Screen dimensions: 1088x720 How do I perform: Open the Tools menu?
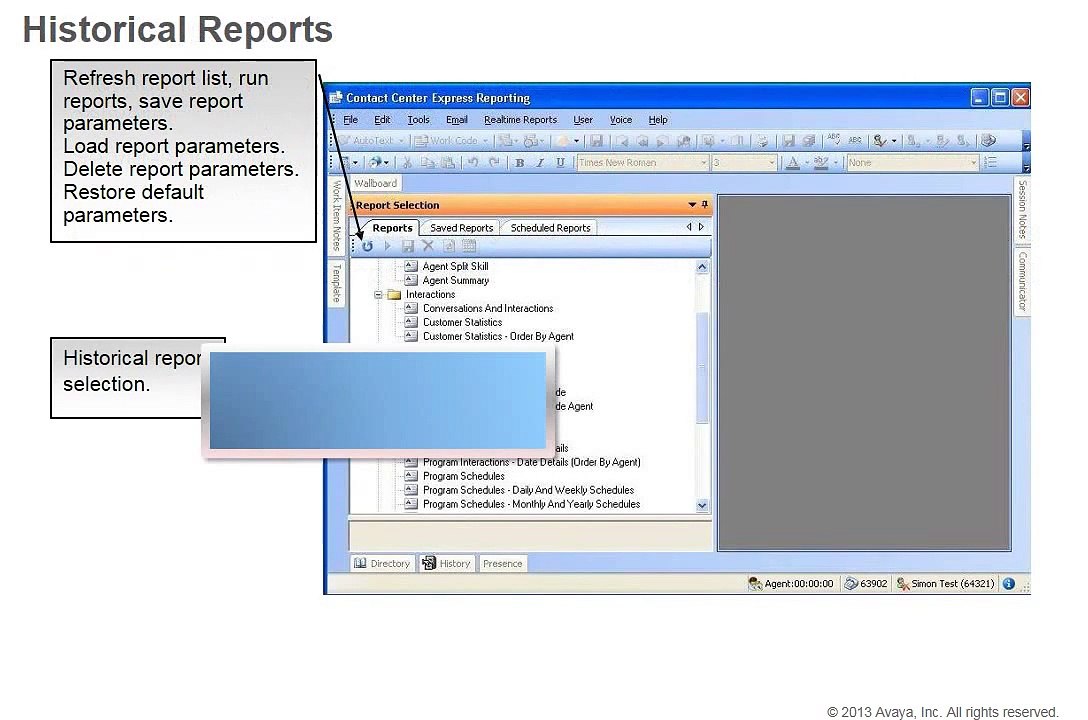[418, 119]
